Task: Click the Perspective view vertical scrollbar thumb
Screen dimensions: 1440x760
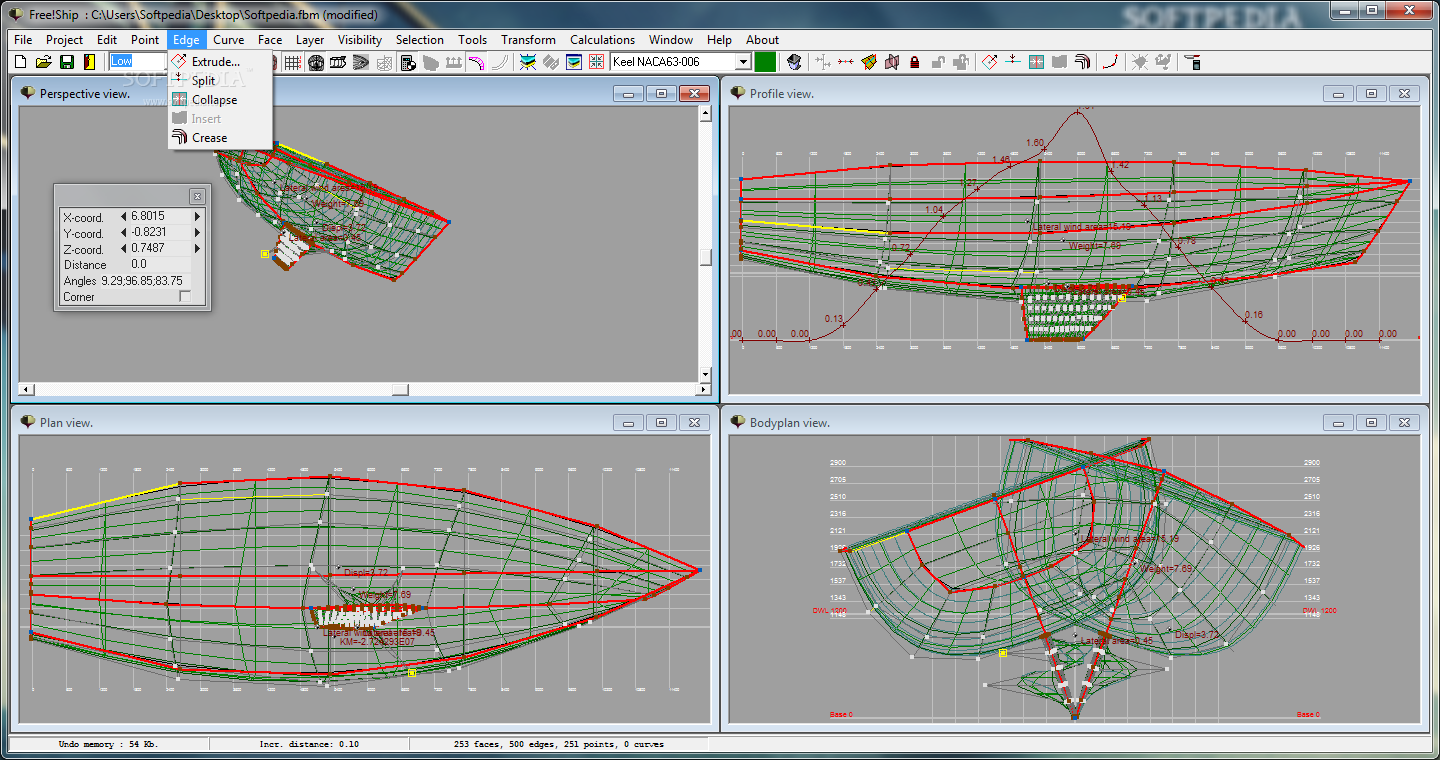Action: click(705, 257)
